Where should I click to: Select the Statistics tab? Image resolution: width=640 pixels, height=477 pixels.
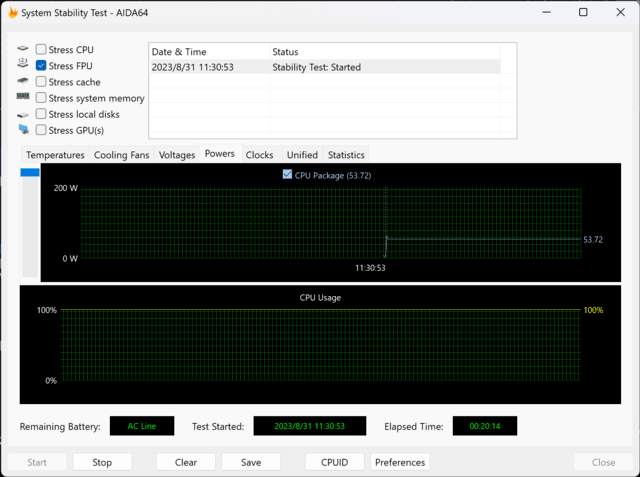346,155
